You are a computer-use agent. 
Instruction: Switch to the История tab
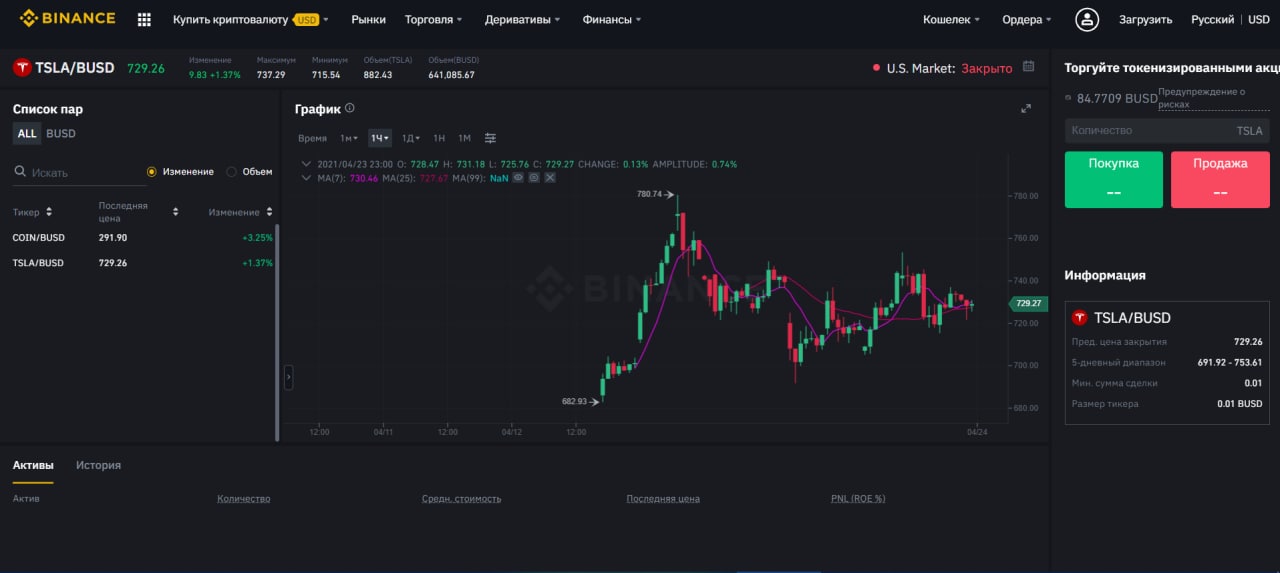pyautogui.click(x=98, y=465)
